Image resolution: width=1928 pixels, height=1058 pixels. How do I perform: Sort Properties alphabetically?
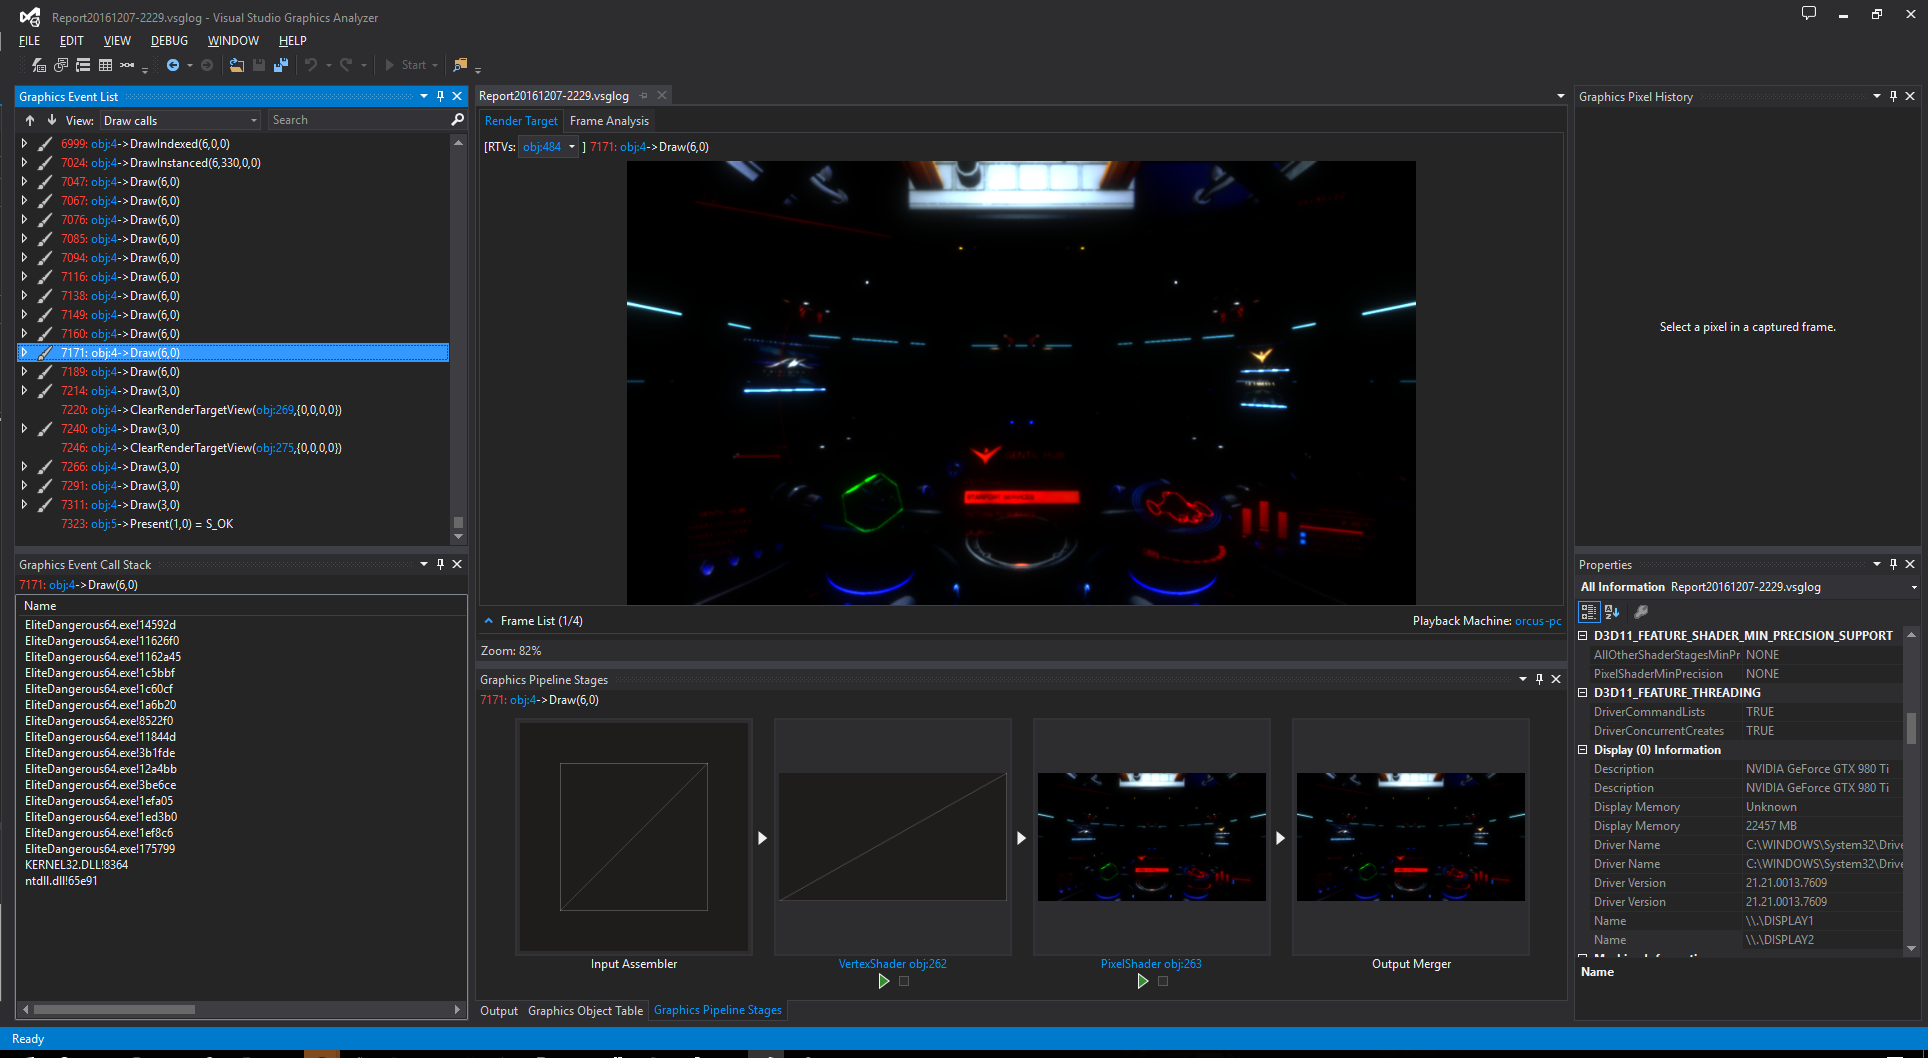pyautogui.click(x=1612, y=612)
